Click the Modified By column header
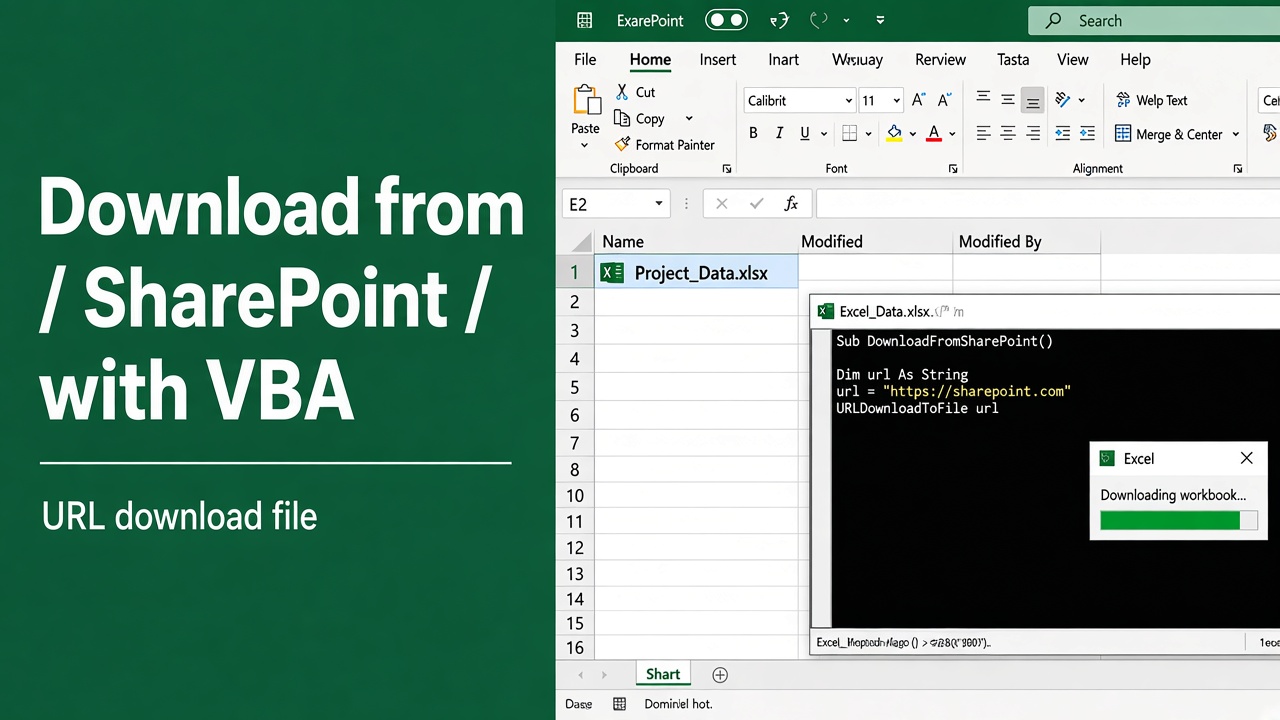Screen dimensions: 1280x720 point(1026,241)
